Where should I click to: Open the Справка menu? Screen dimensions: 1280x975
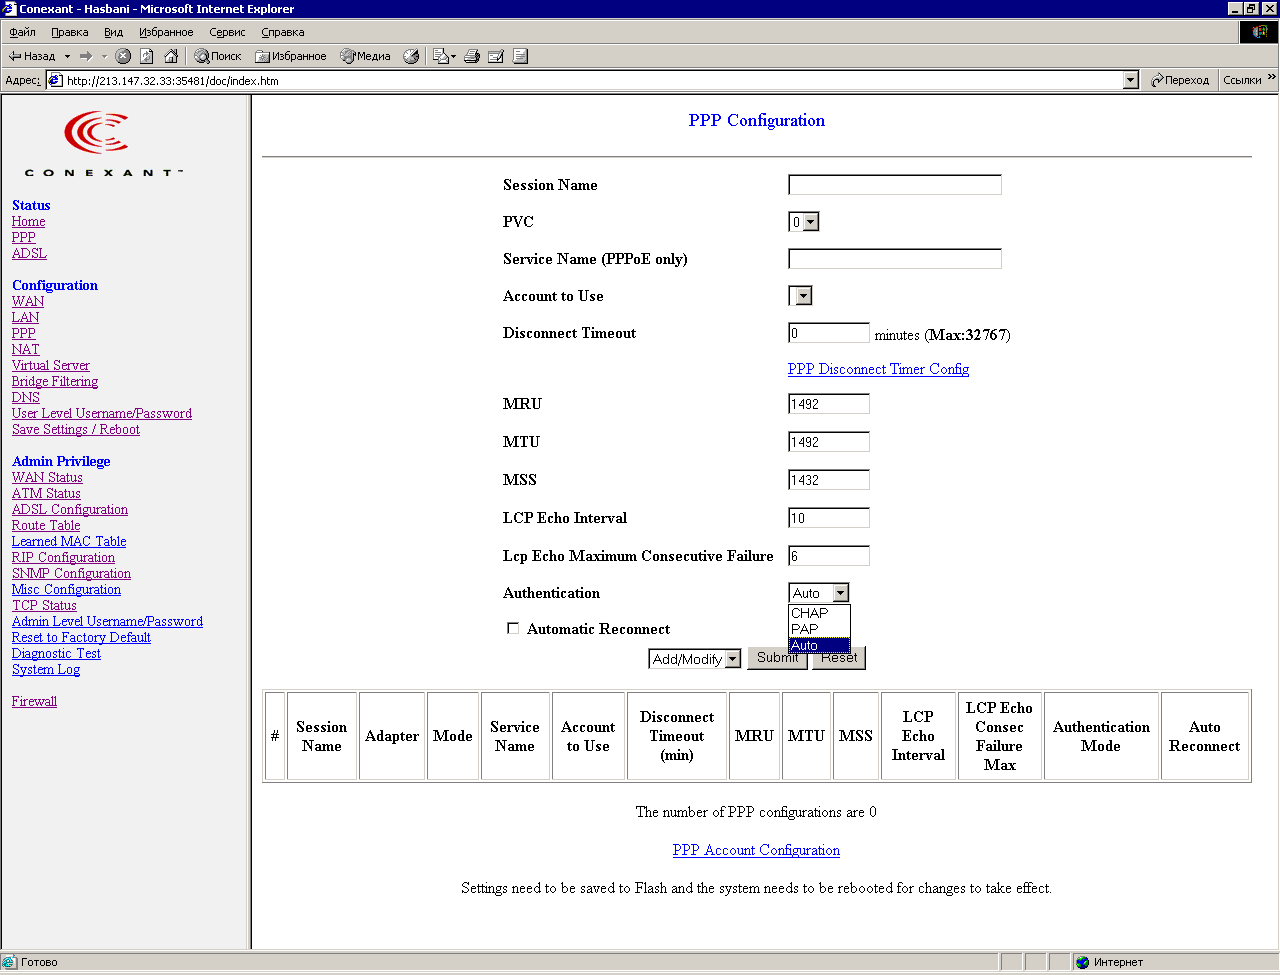click(283, 32)
